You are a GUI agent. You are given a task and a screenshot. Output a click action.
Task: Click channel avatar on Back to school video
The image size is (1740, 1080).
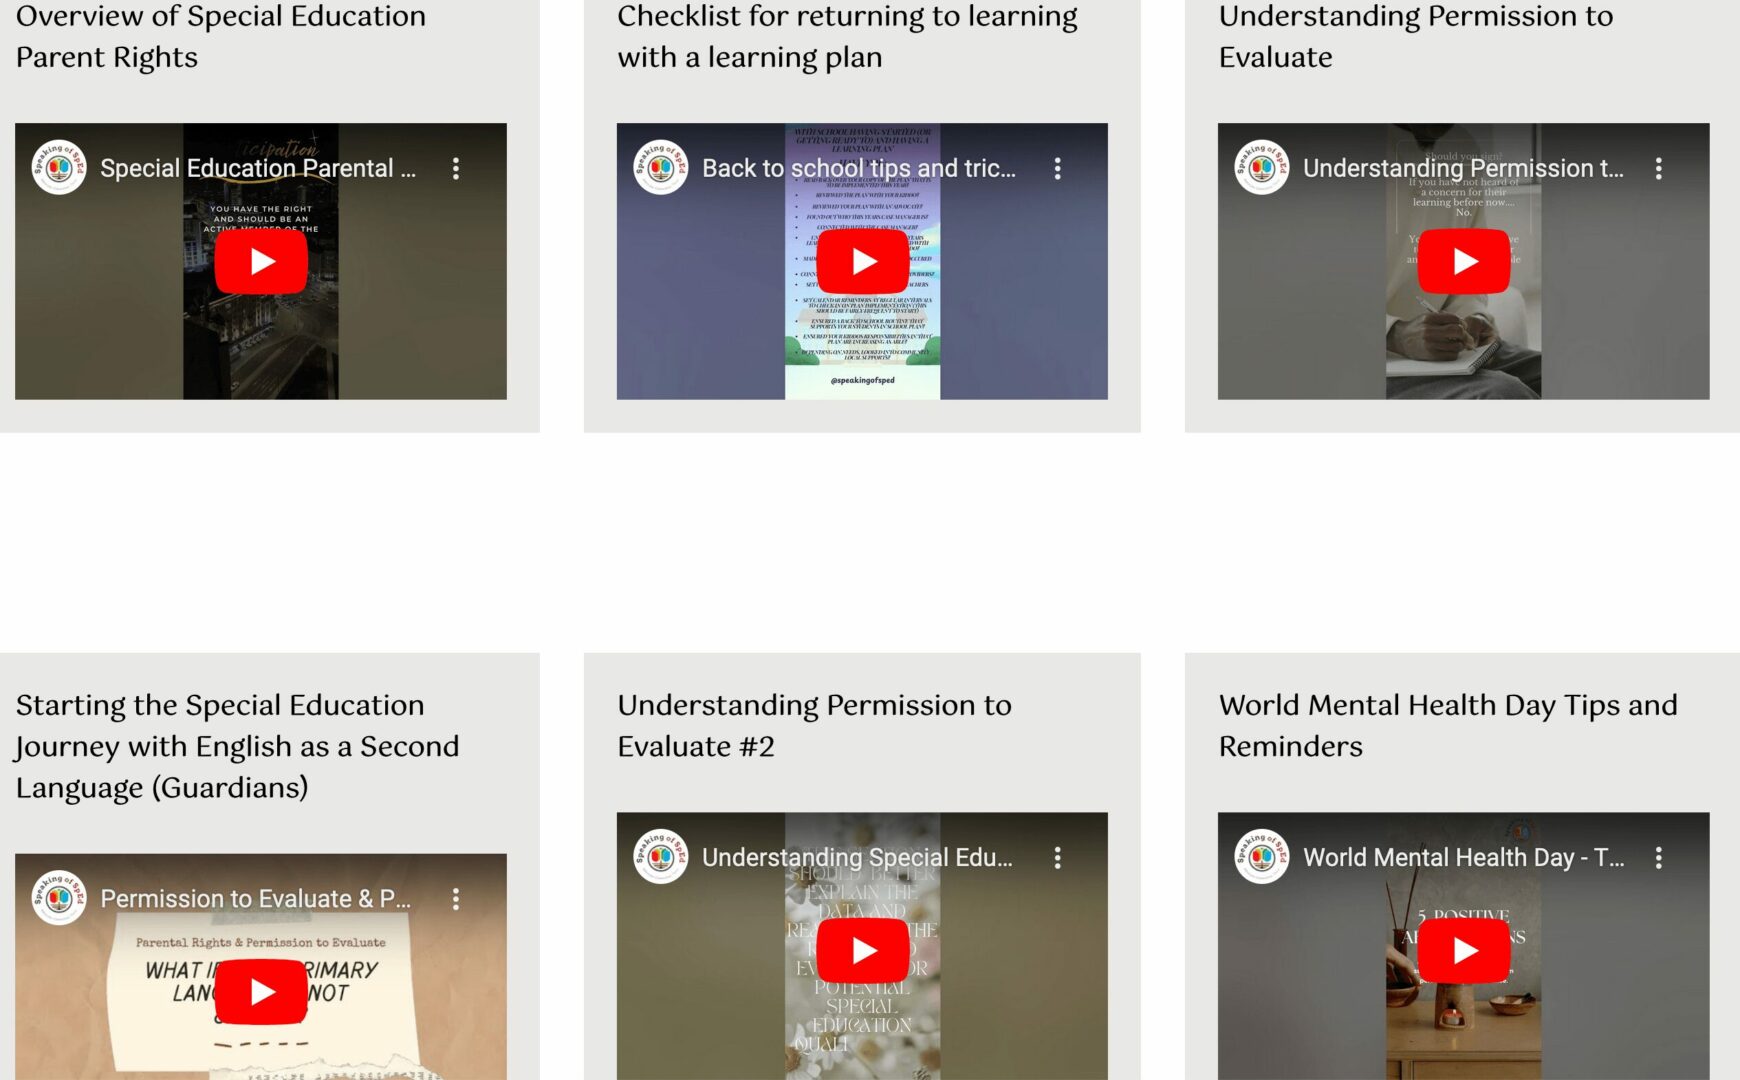coord(661,167)
